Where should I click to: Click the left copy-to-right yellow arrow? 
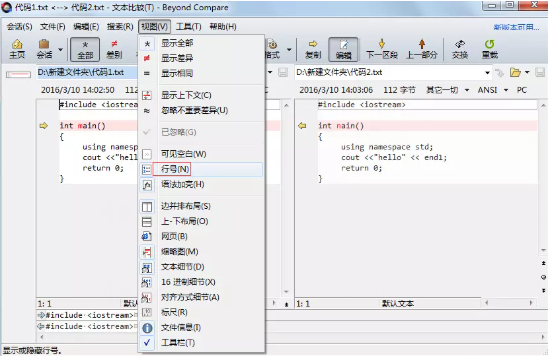43,126
